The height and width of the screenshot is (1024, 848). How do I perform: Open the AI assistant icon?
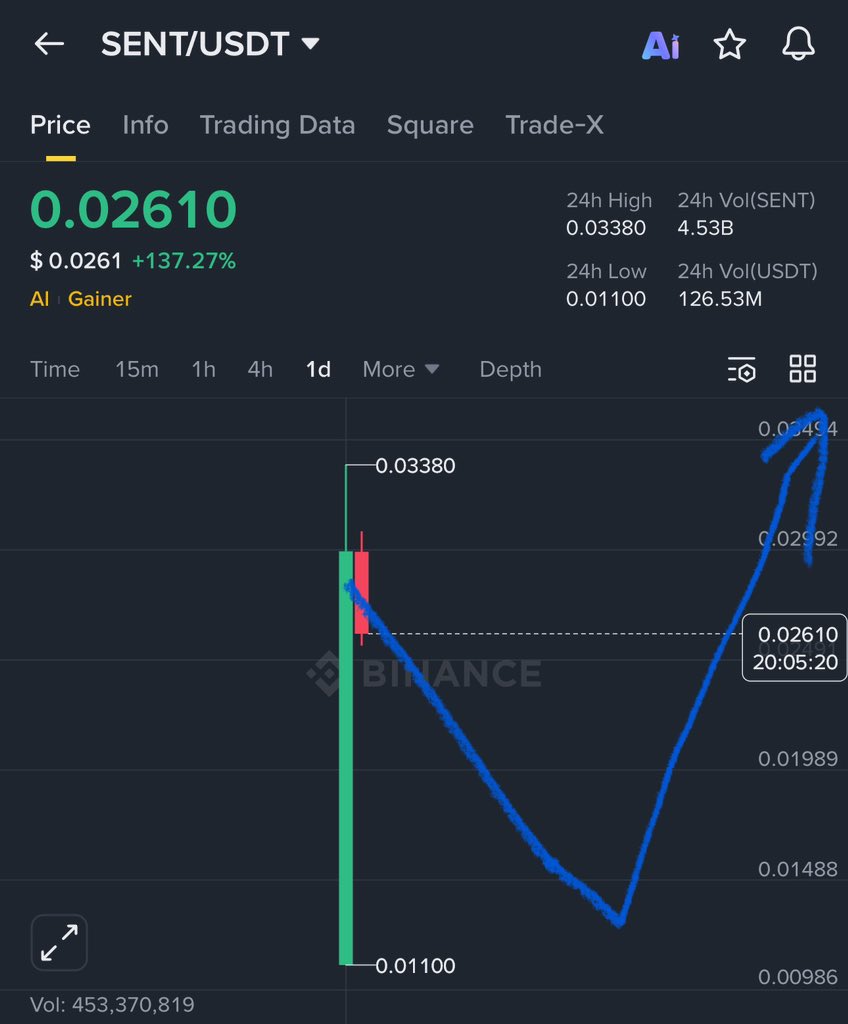pos(661,45)
